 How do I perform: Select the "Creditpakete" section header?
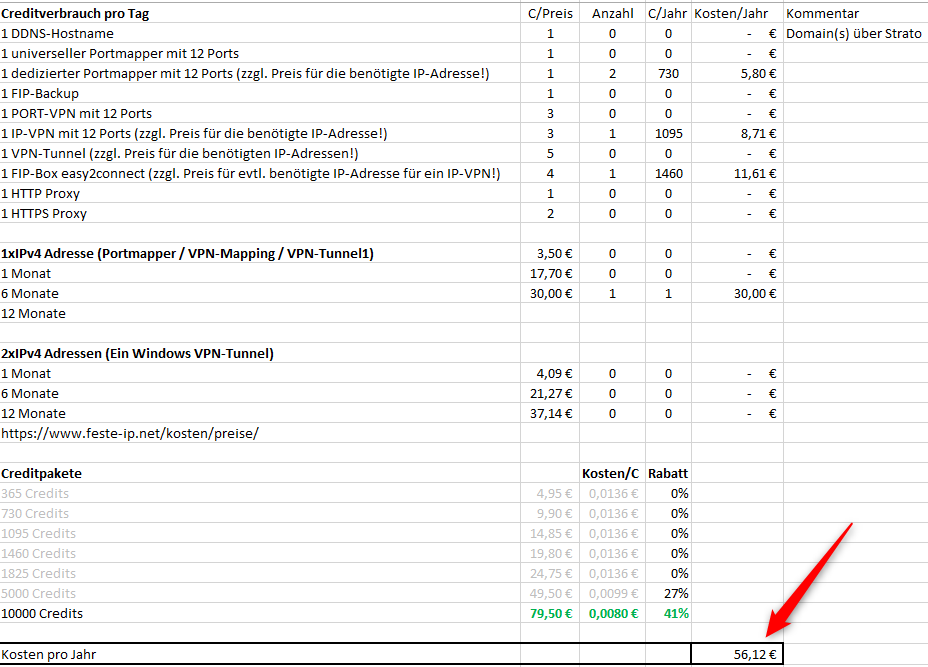pyautogui.click(x=42, y=473)
